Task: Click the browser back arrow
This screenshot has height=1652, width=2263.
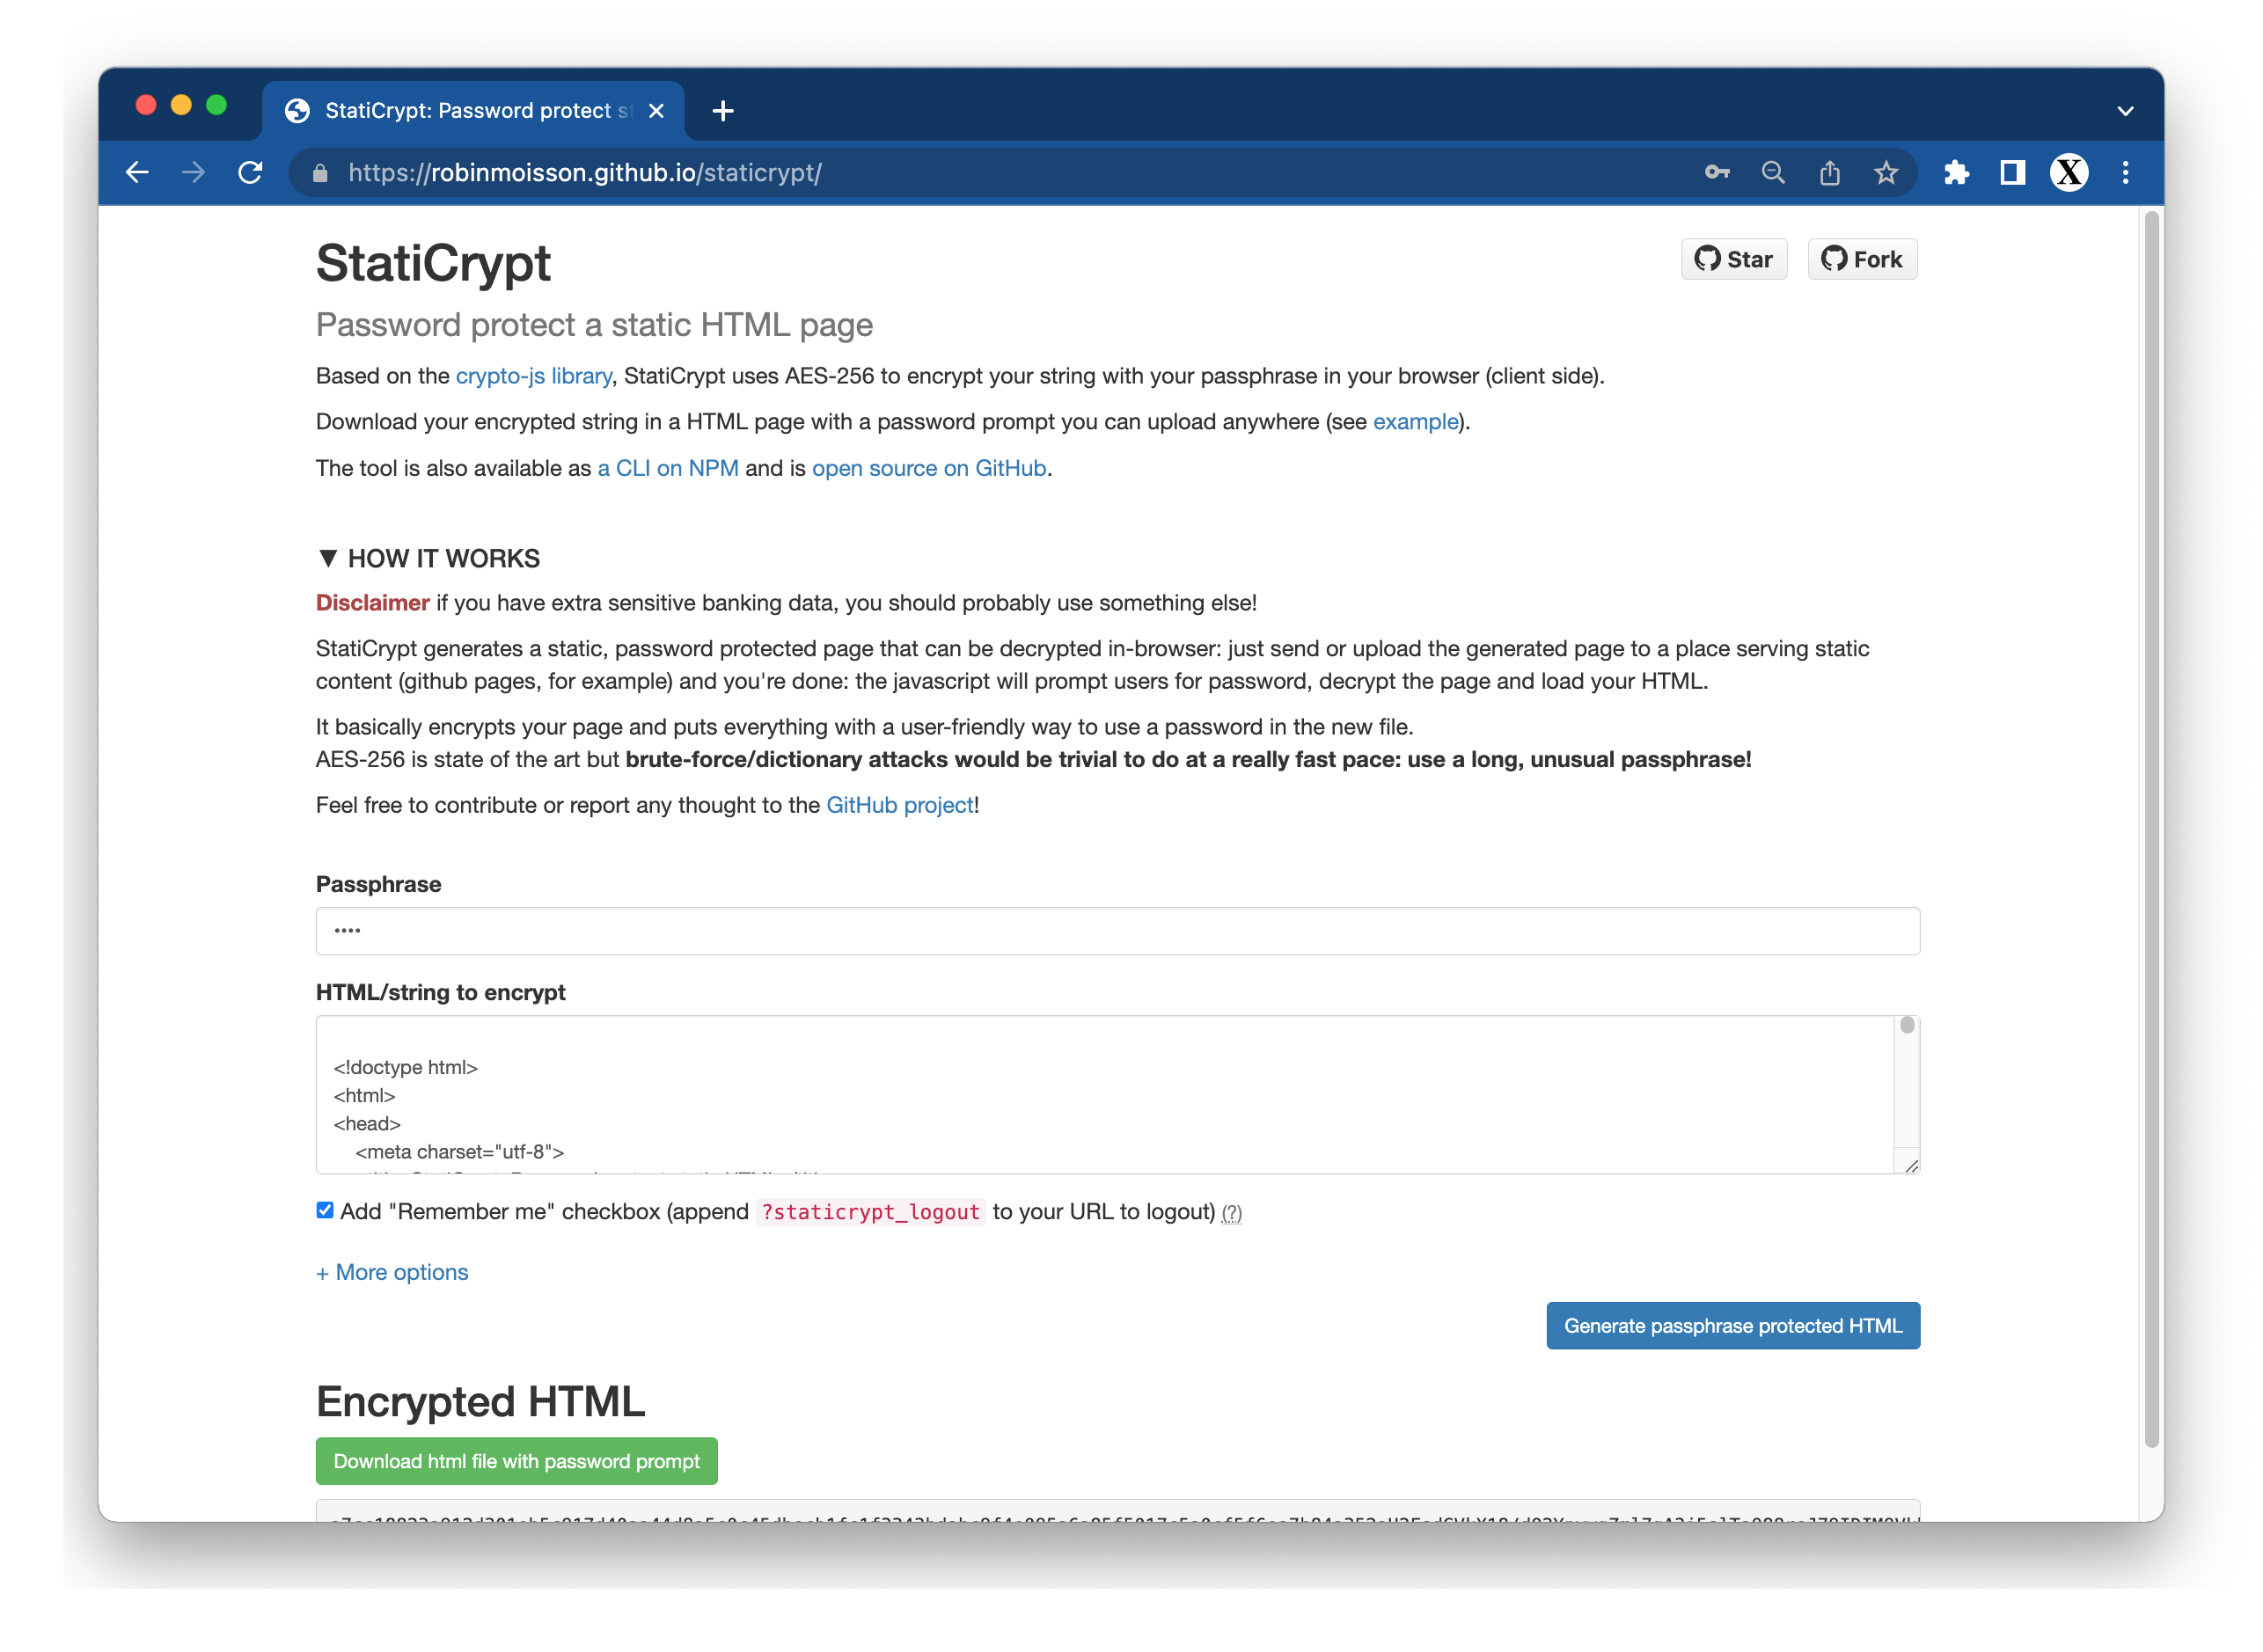Action: click(137, 172)
